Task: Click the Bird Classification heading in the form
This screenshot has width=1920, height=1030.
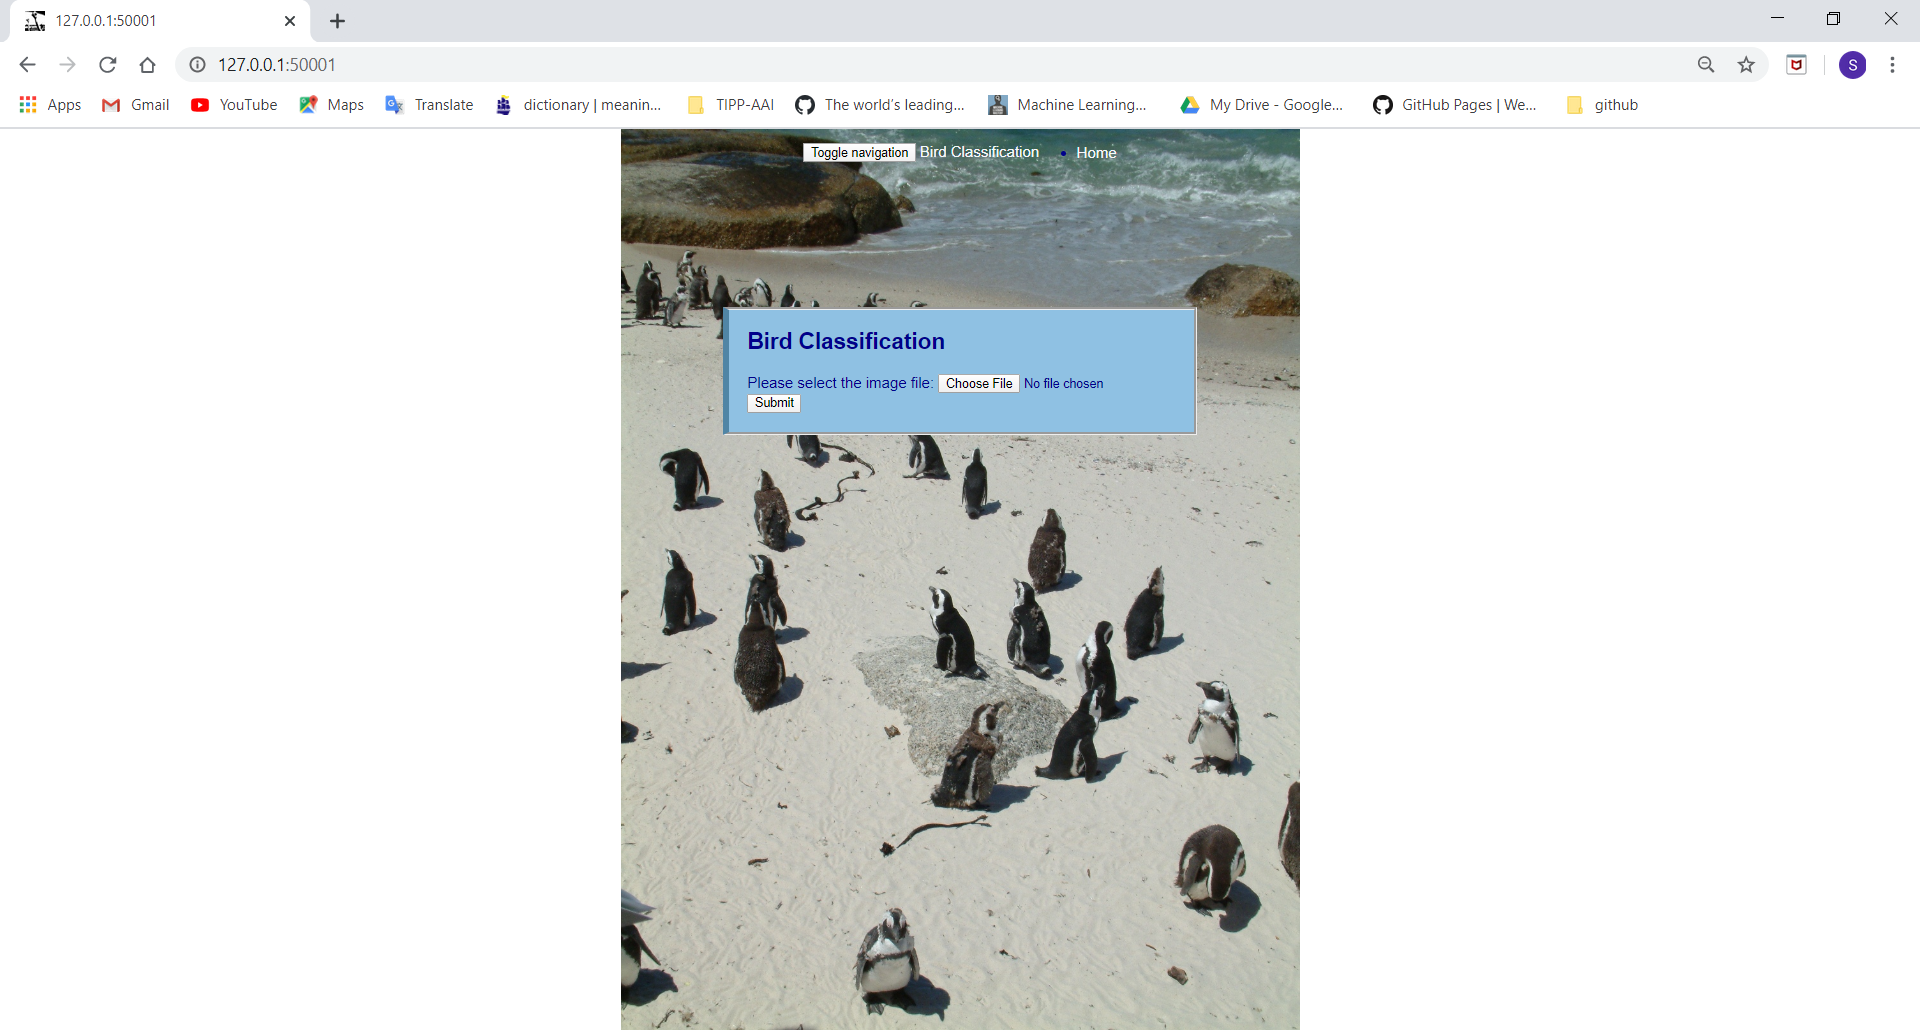Action: (846, 341)
